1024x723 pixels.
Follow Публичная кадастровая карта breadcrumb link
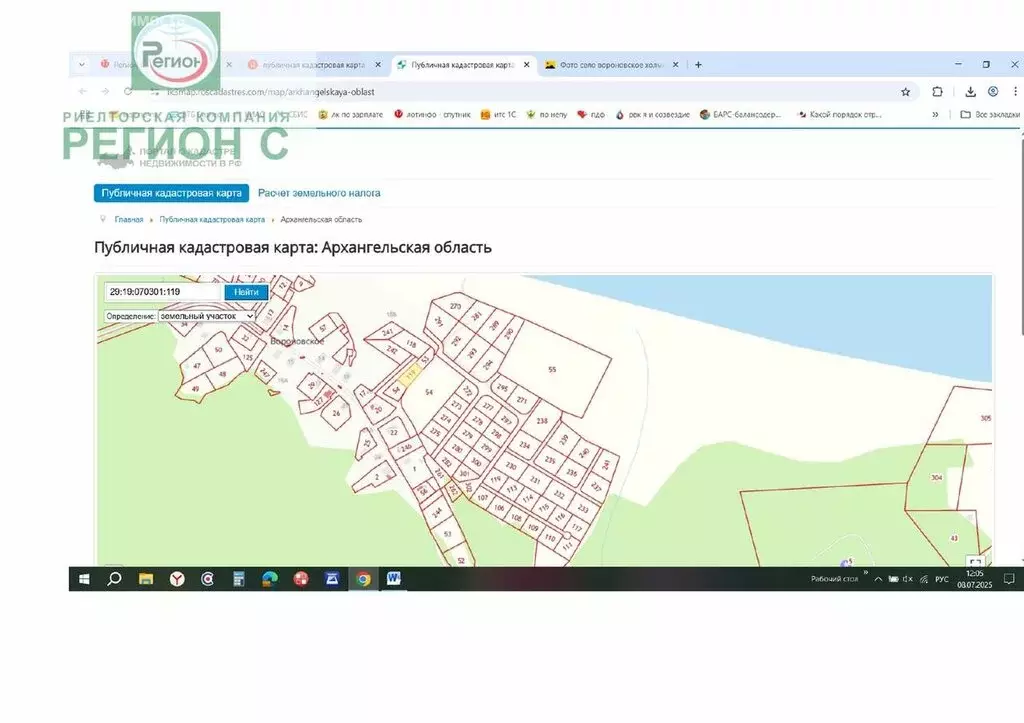tap(212, 219)
